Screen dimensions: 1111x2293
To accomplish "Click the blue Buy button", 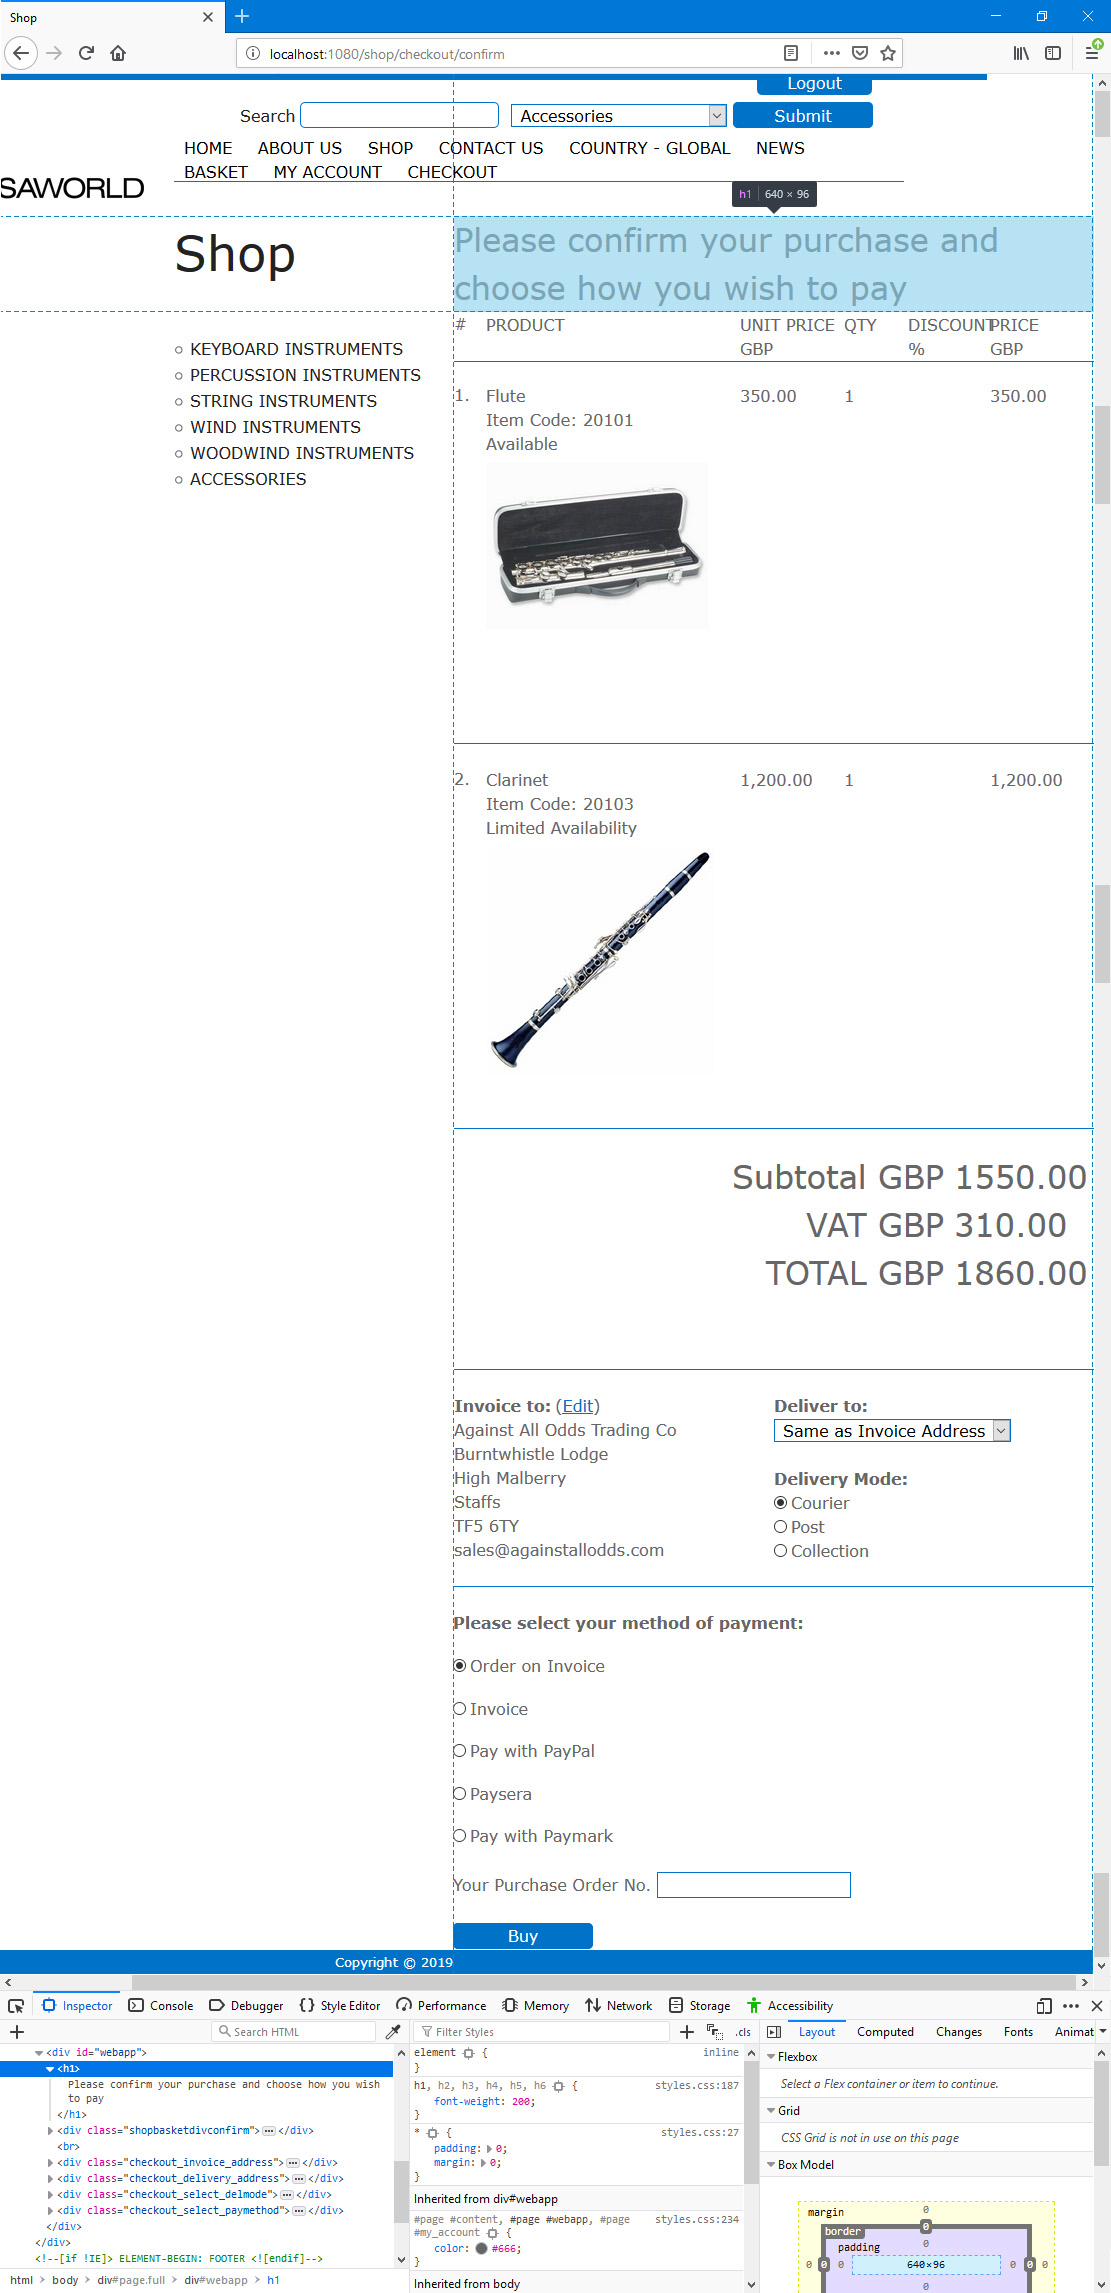I will point(522,1936).
